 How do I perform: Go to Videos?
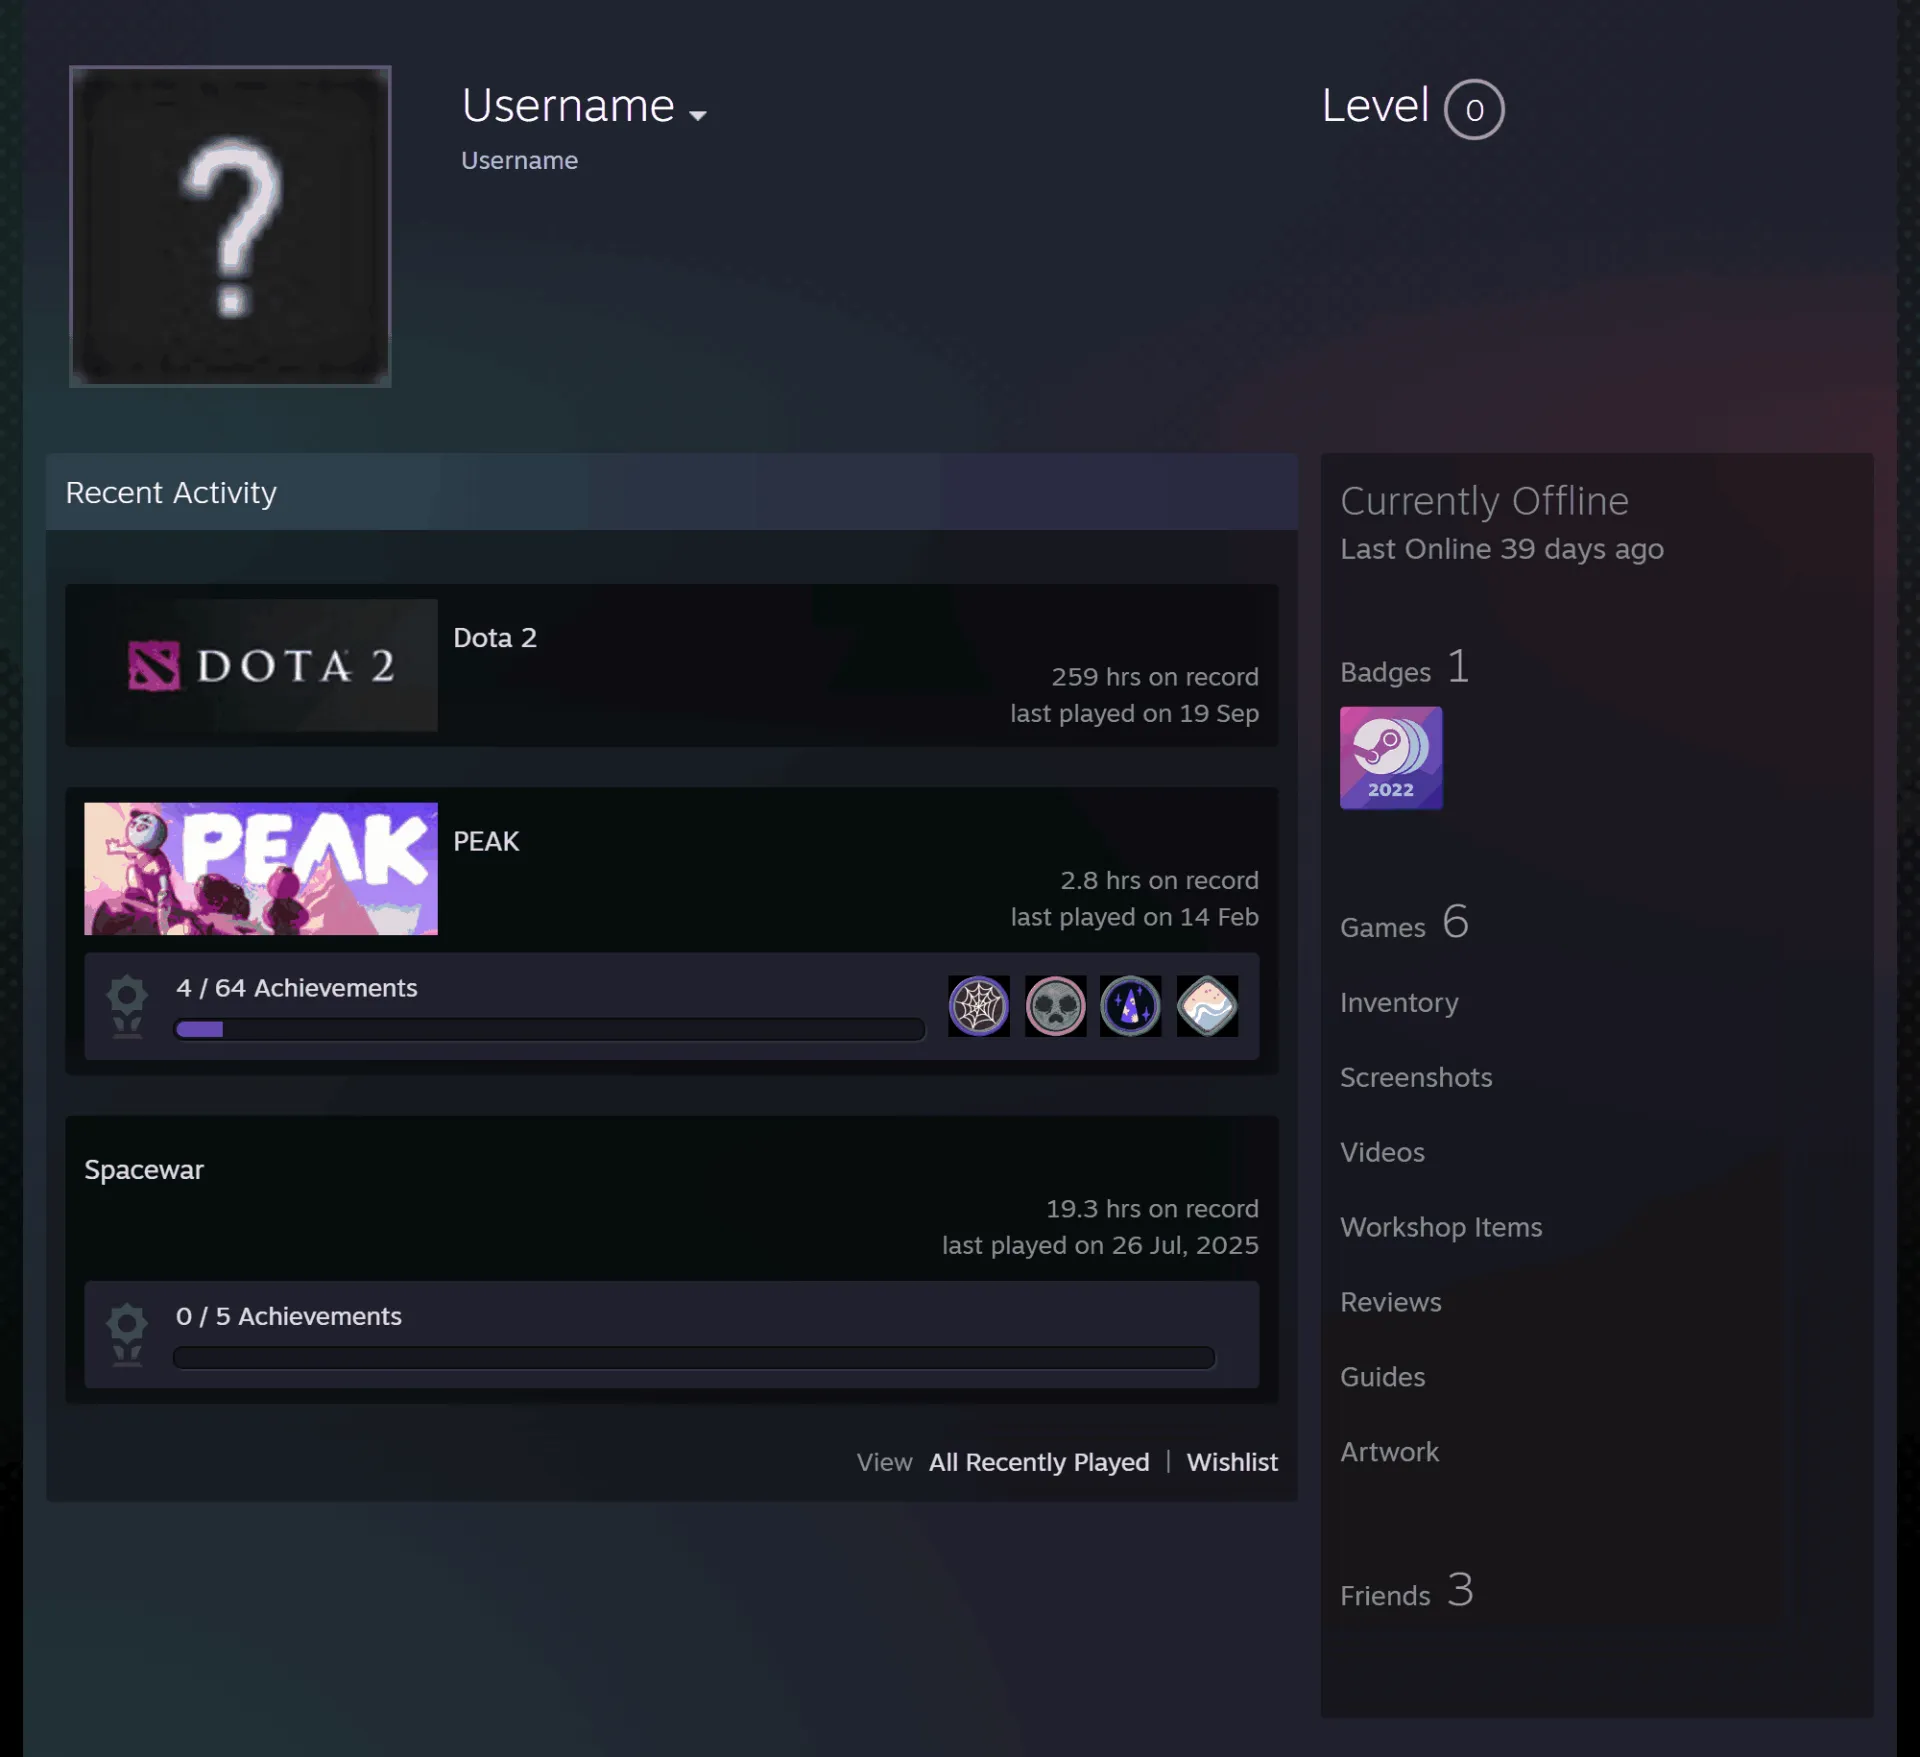1382,1152
